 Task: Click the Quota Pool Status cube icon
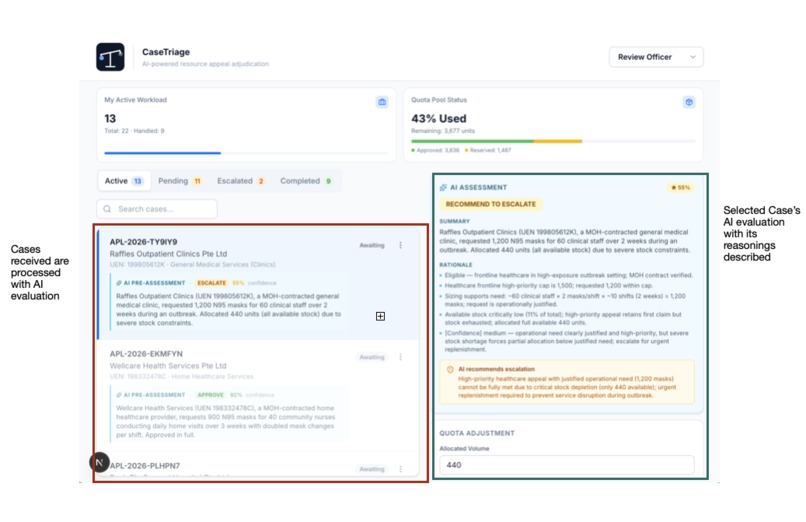pyautogui.click(x=689, y=102)
